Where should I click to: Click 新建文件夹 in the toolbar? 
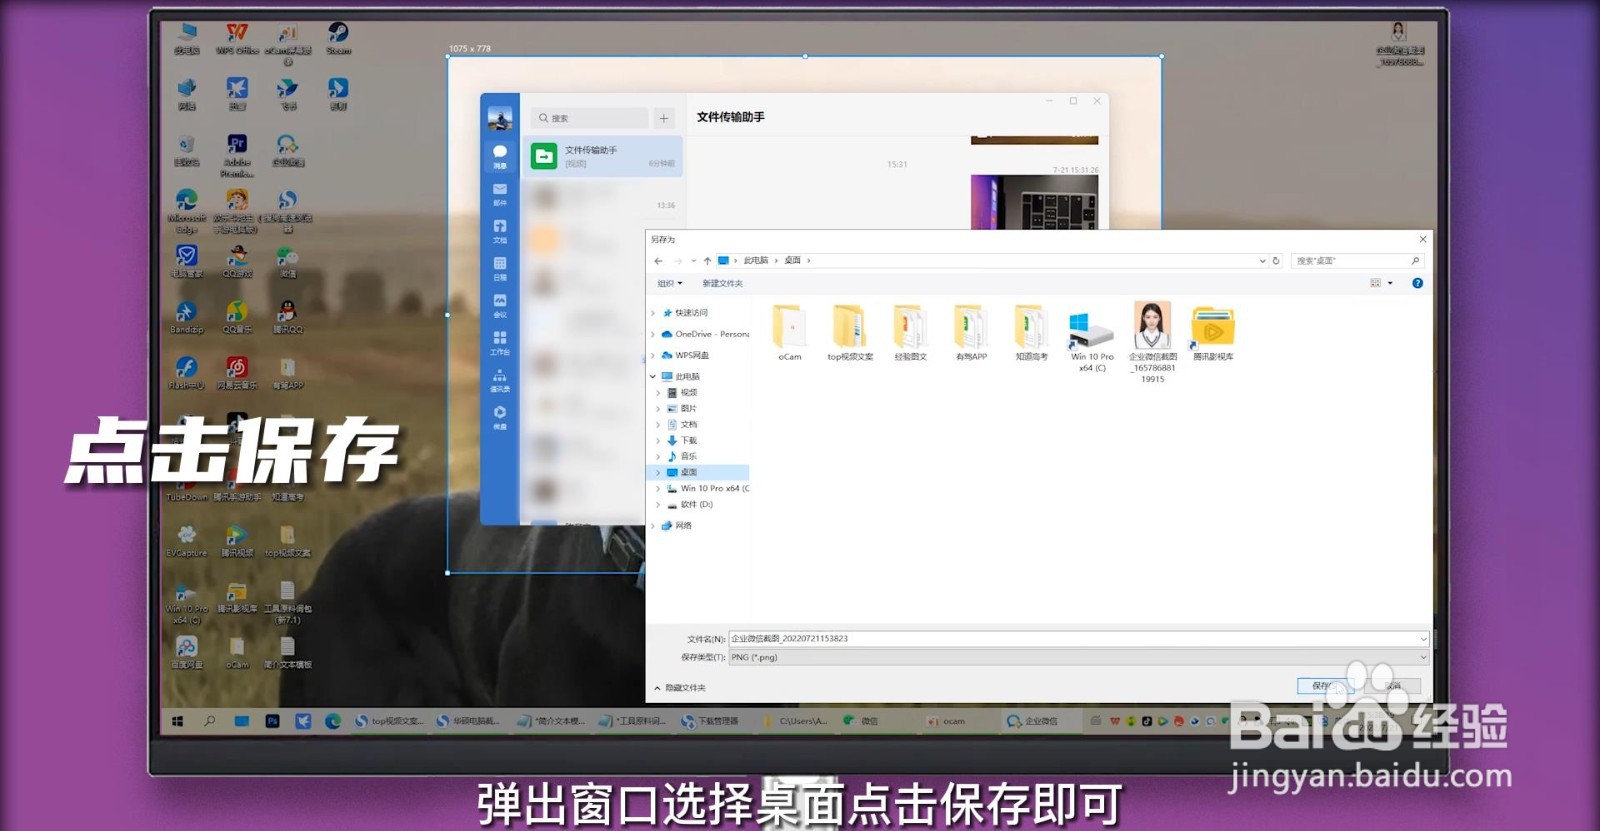(x=722, y=283)
